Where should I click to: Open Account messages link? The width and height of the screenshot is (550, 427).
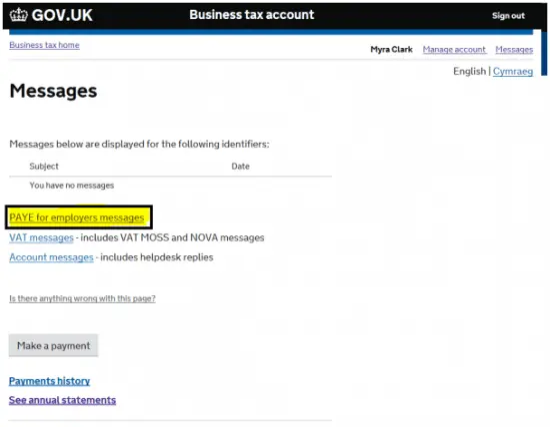pyautogui.click(x=51, y=257)
